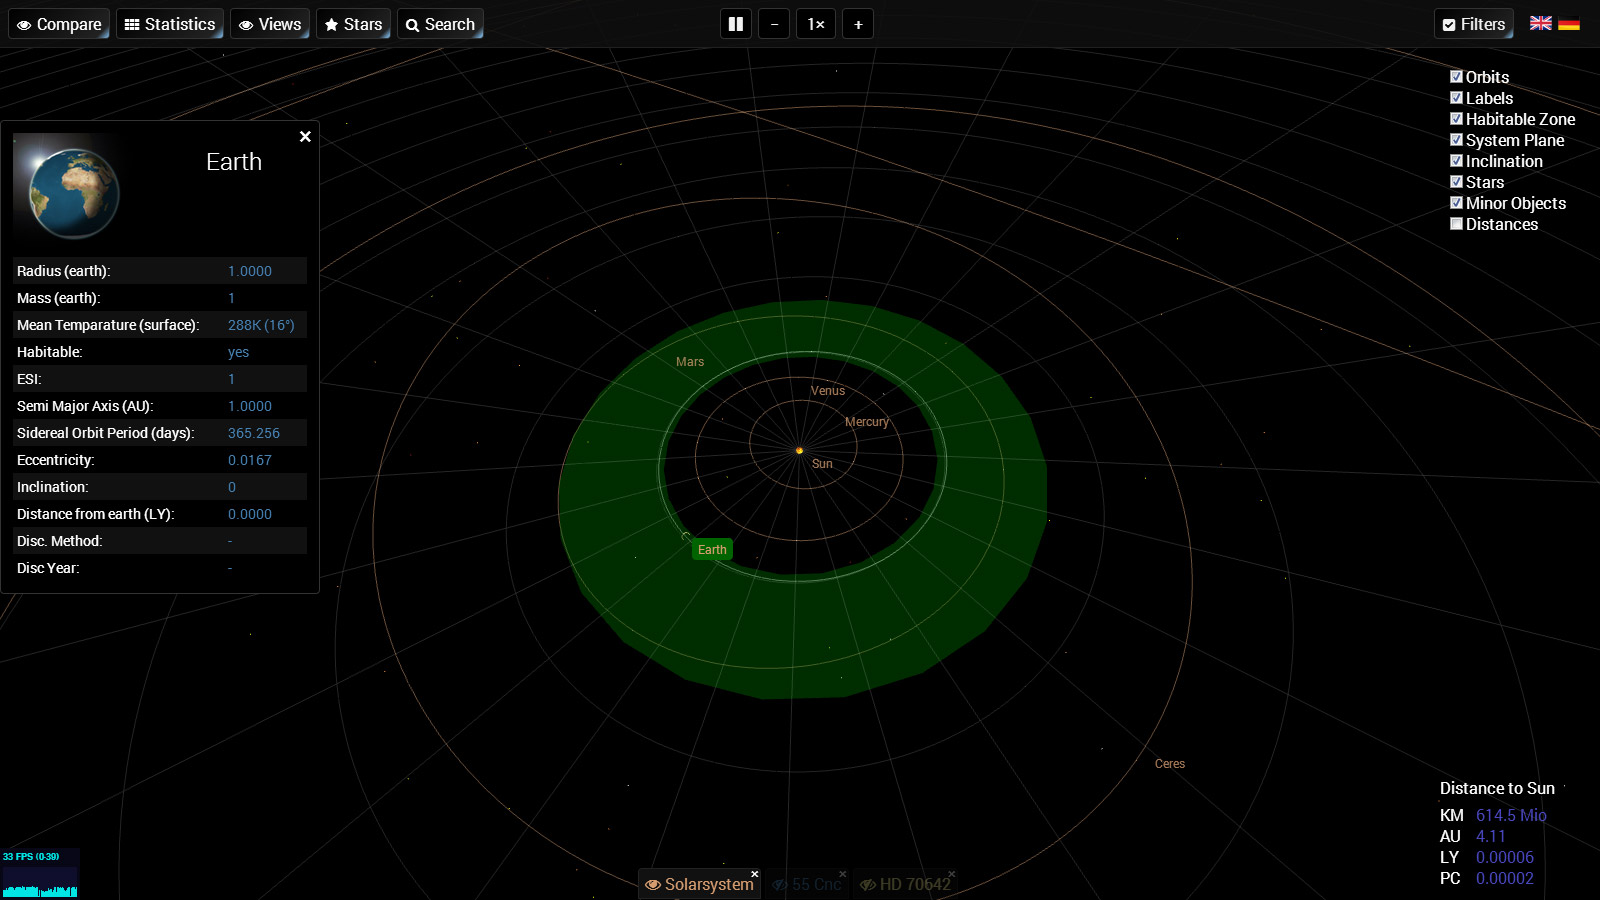
Task: Close the Solarsystem tab
Action: tap(755, 874)
